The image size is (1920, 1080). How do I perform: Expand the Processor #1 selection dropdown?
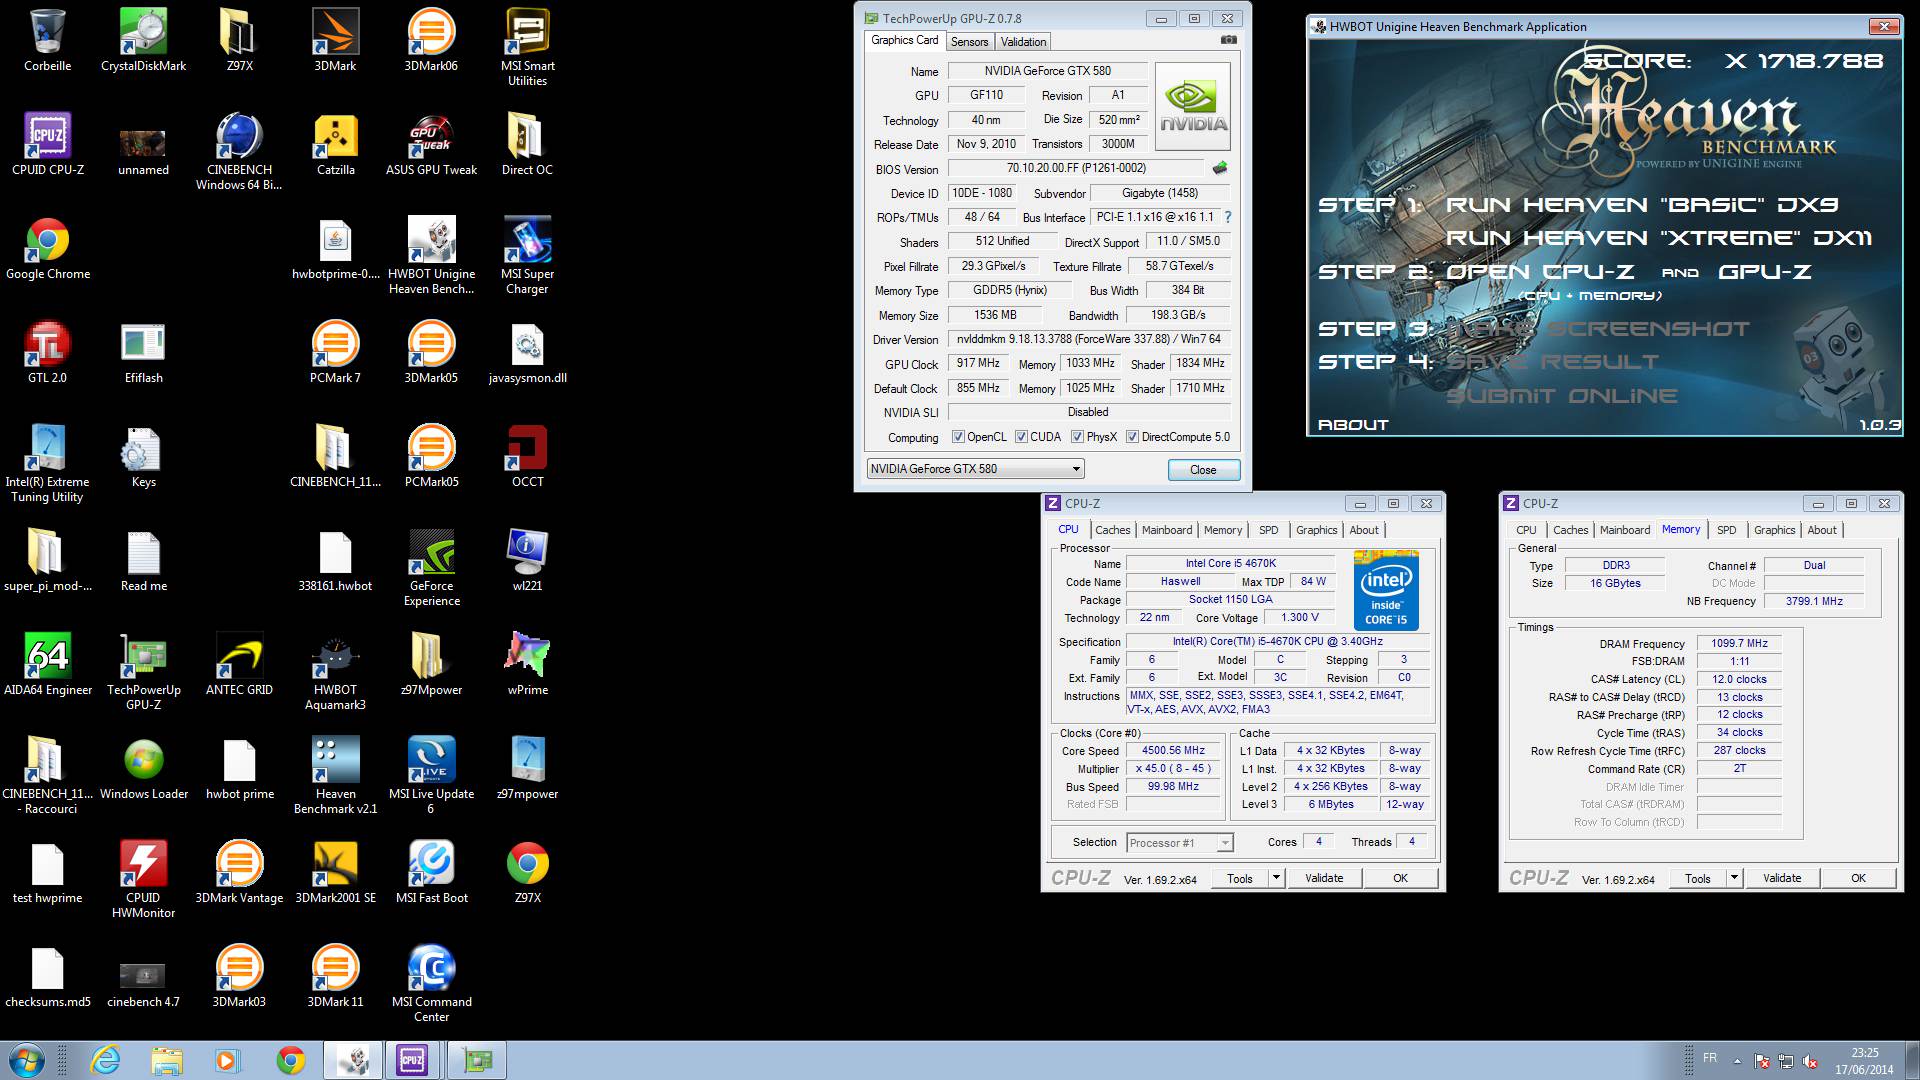pyautogui.click(x=1224, y=843)
